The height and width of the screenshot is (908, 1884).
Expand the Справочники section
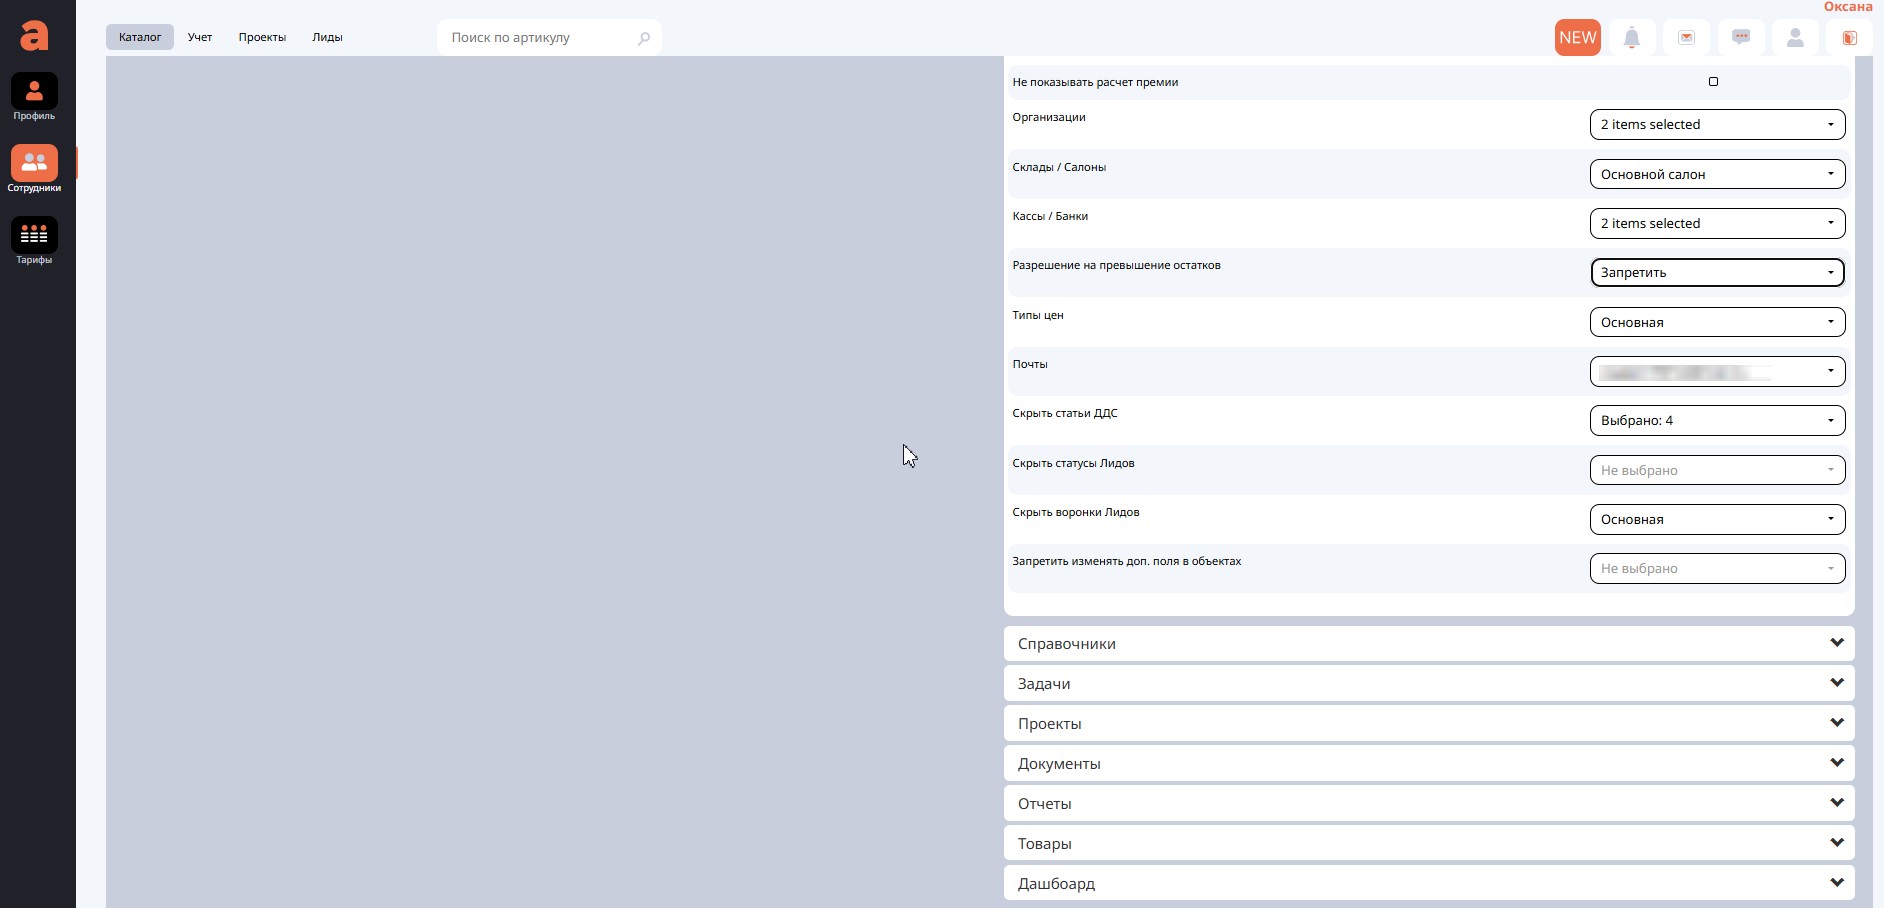pos(1428,644)
